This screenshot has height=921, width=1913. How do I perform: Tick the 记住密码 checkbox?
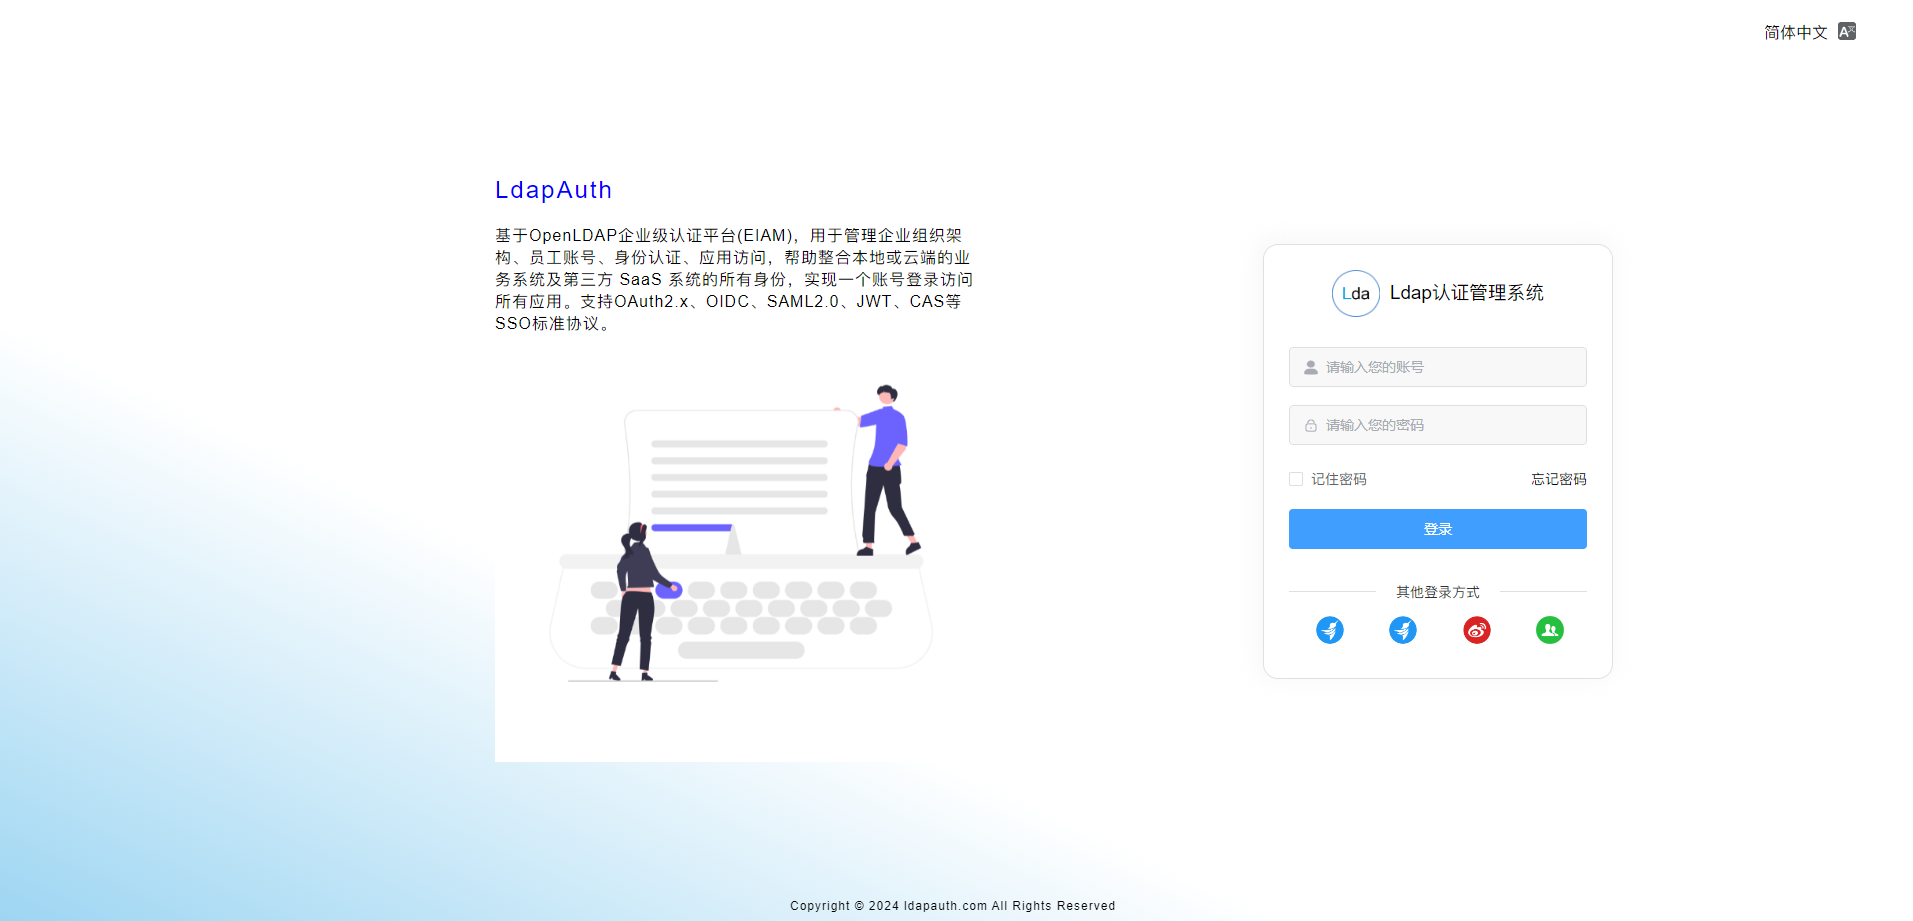[x=1295, y=479]
